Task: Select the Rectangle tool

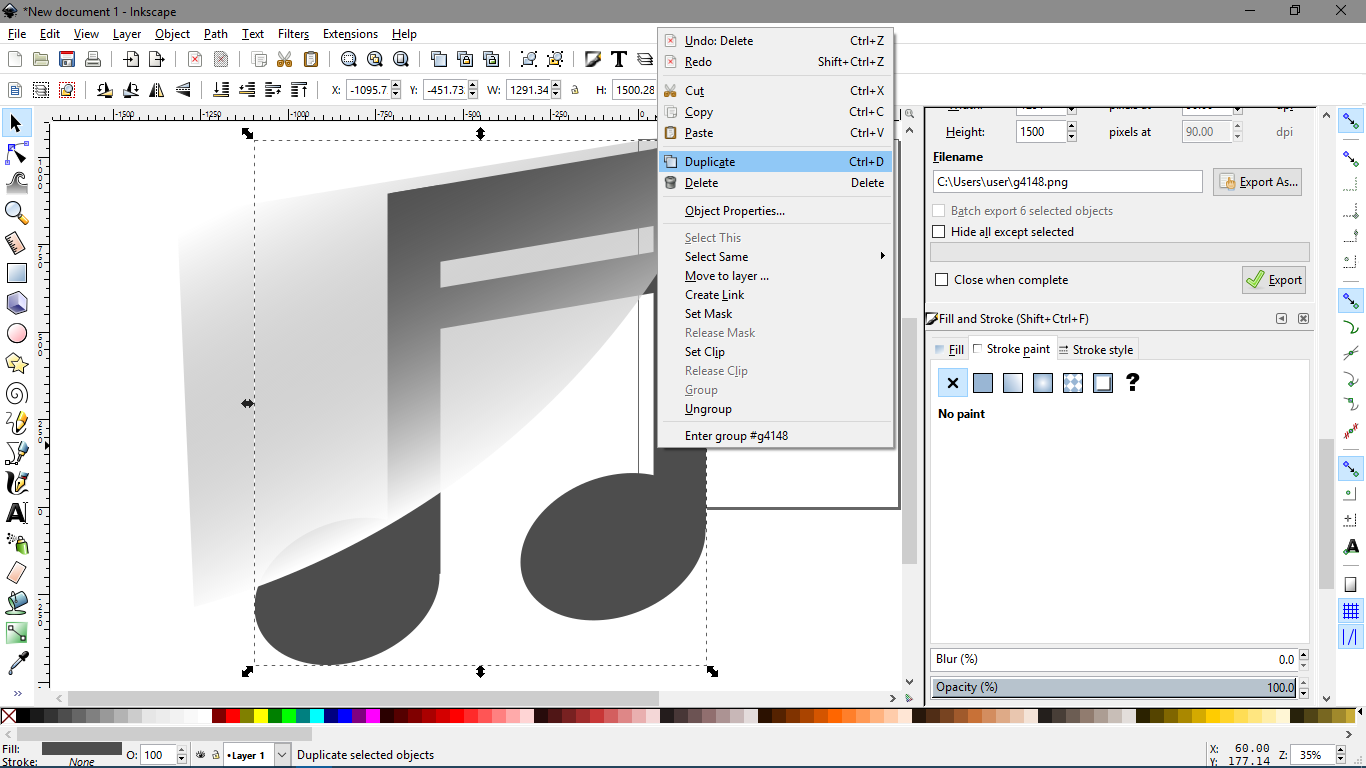Action: (17, 273)
